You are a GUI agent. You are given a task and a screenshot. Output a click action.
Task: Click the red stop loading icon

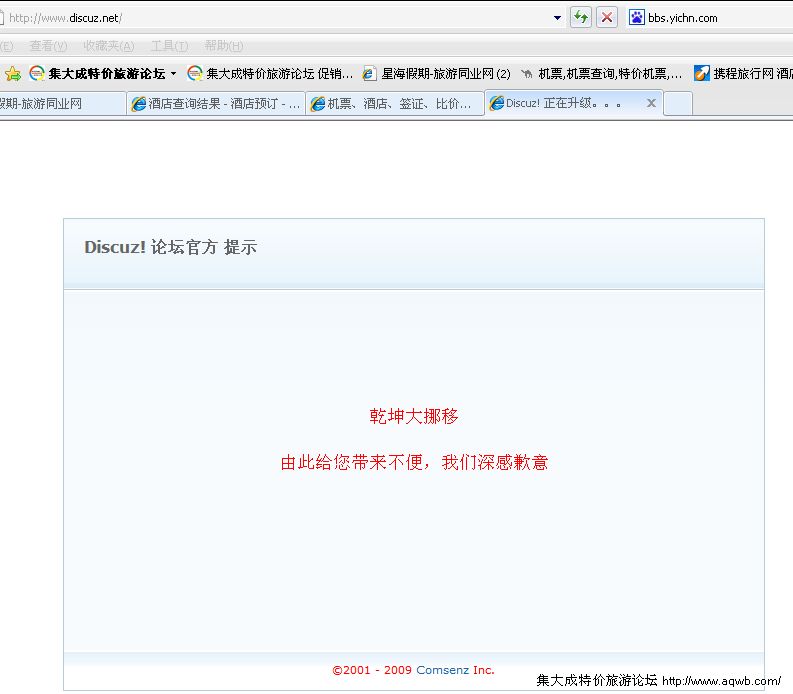point(607,17)
